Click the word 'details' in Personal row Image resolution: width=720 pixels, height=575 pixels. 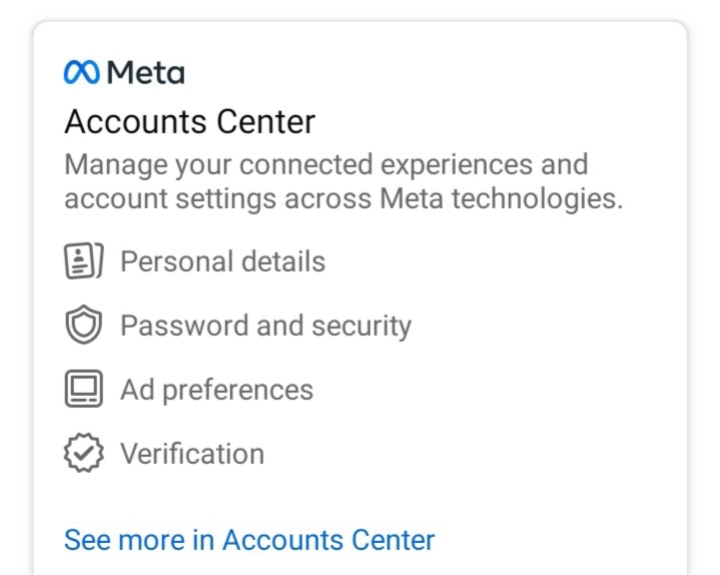tap(283, 261)
